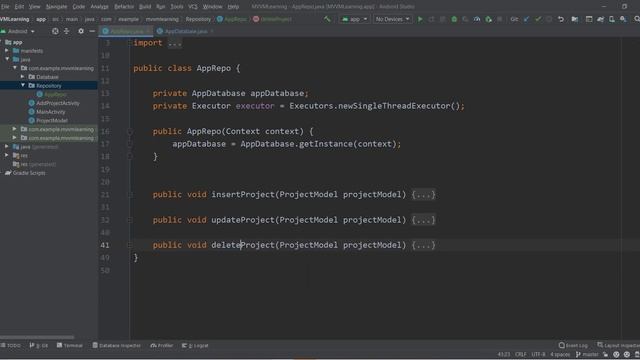Click the CRLF line separator in status bar
The height and width of the screenshot is (360, 640).
(x=520, y=354)
